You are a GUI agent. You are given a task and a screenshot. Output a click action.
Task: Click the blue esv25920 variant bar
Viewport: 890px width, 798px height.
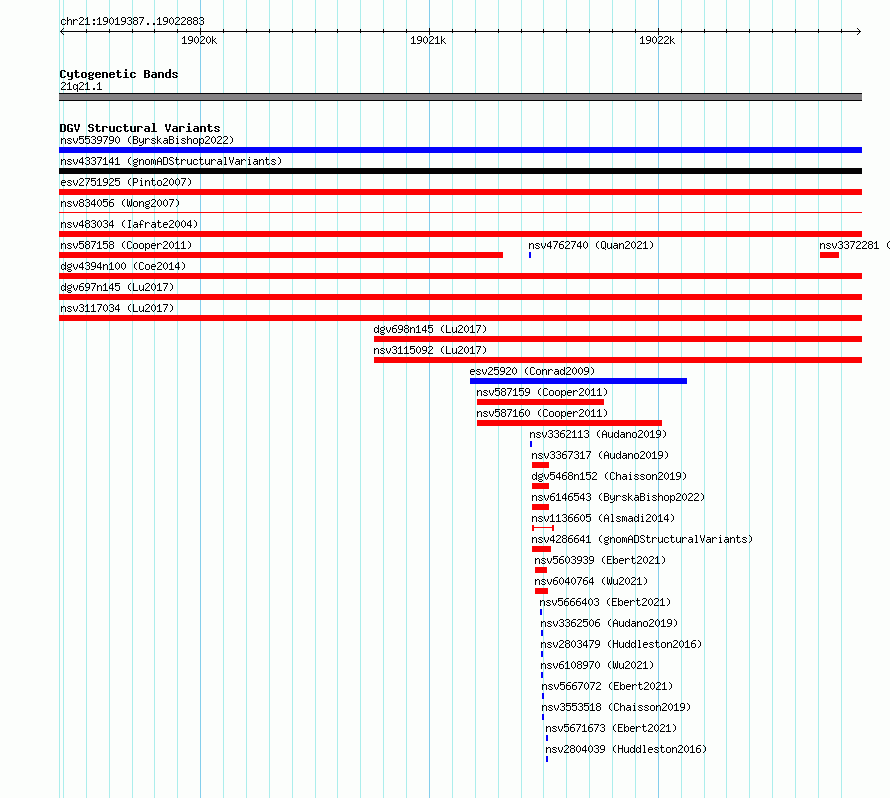click(x=578, y=381)
